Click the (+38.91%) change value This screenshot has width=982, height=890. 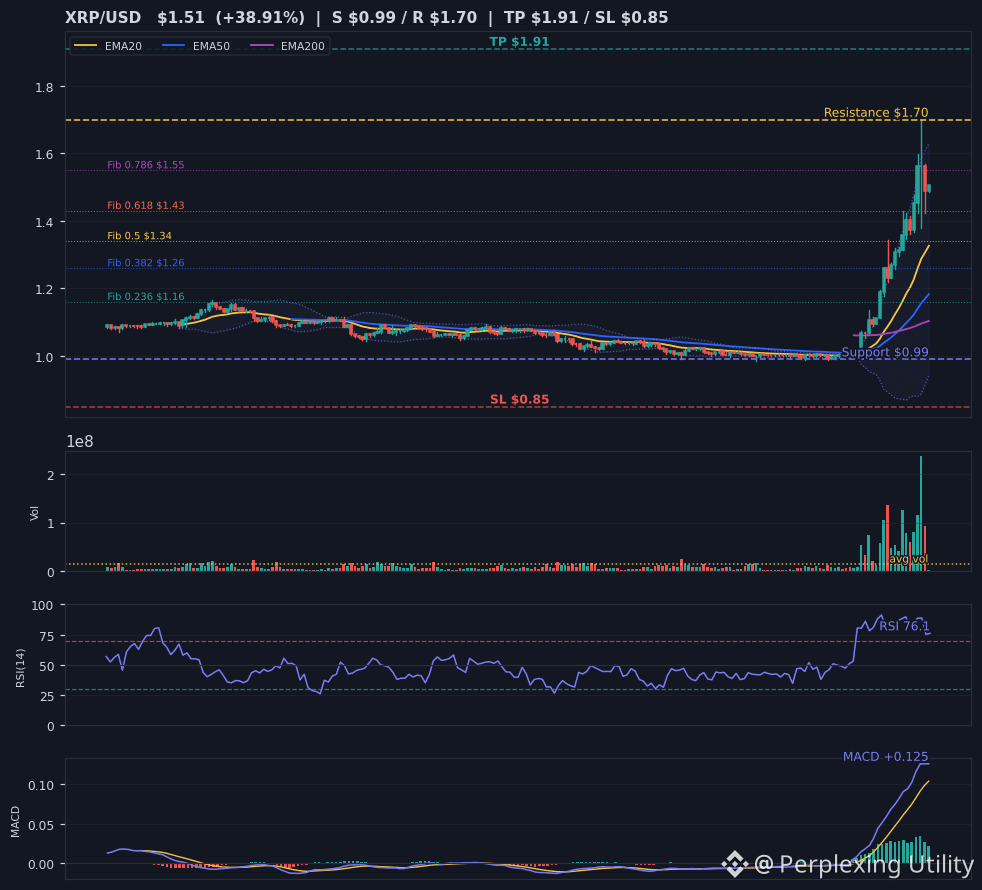point(260,18)
